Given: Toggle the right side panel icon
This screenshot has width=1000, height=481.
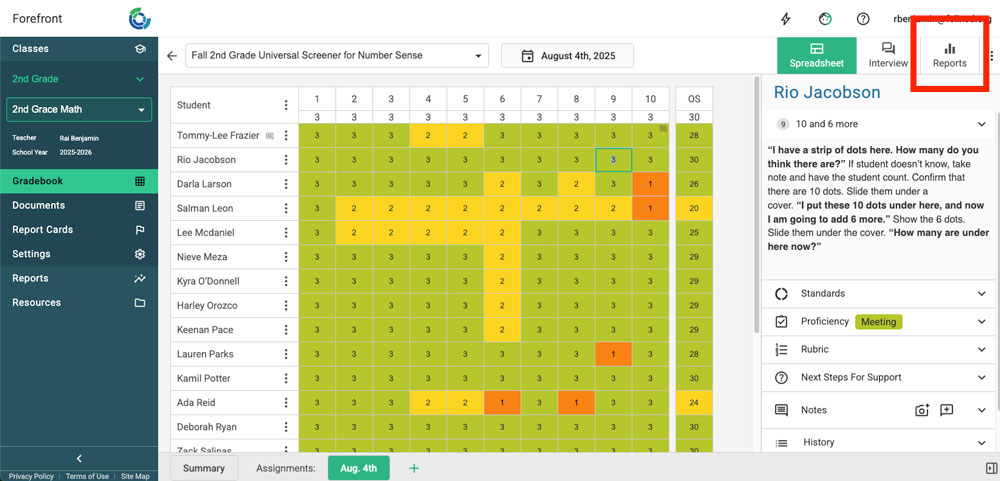Looking at the screenshot, I should pos(991,468).
